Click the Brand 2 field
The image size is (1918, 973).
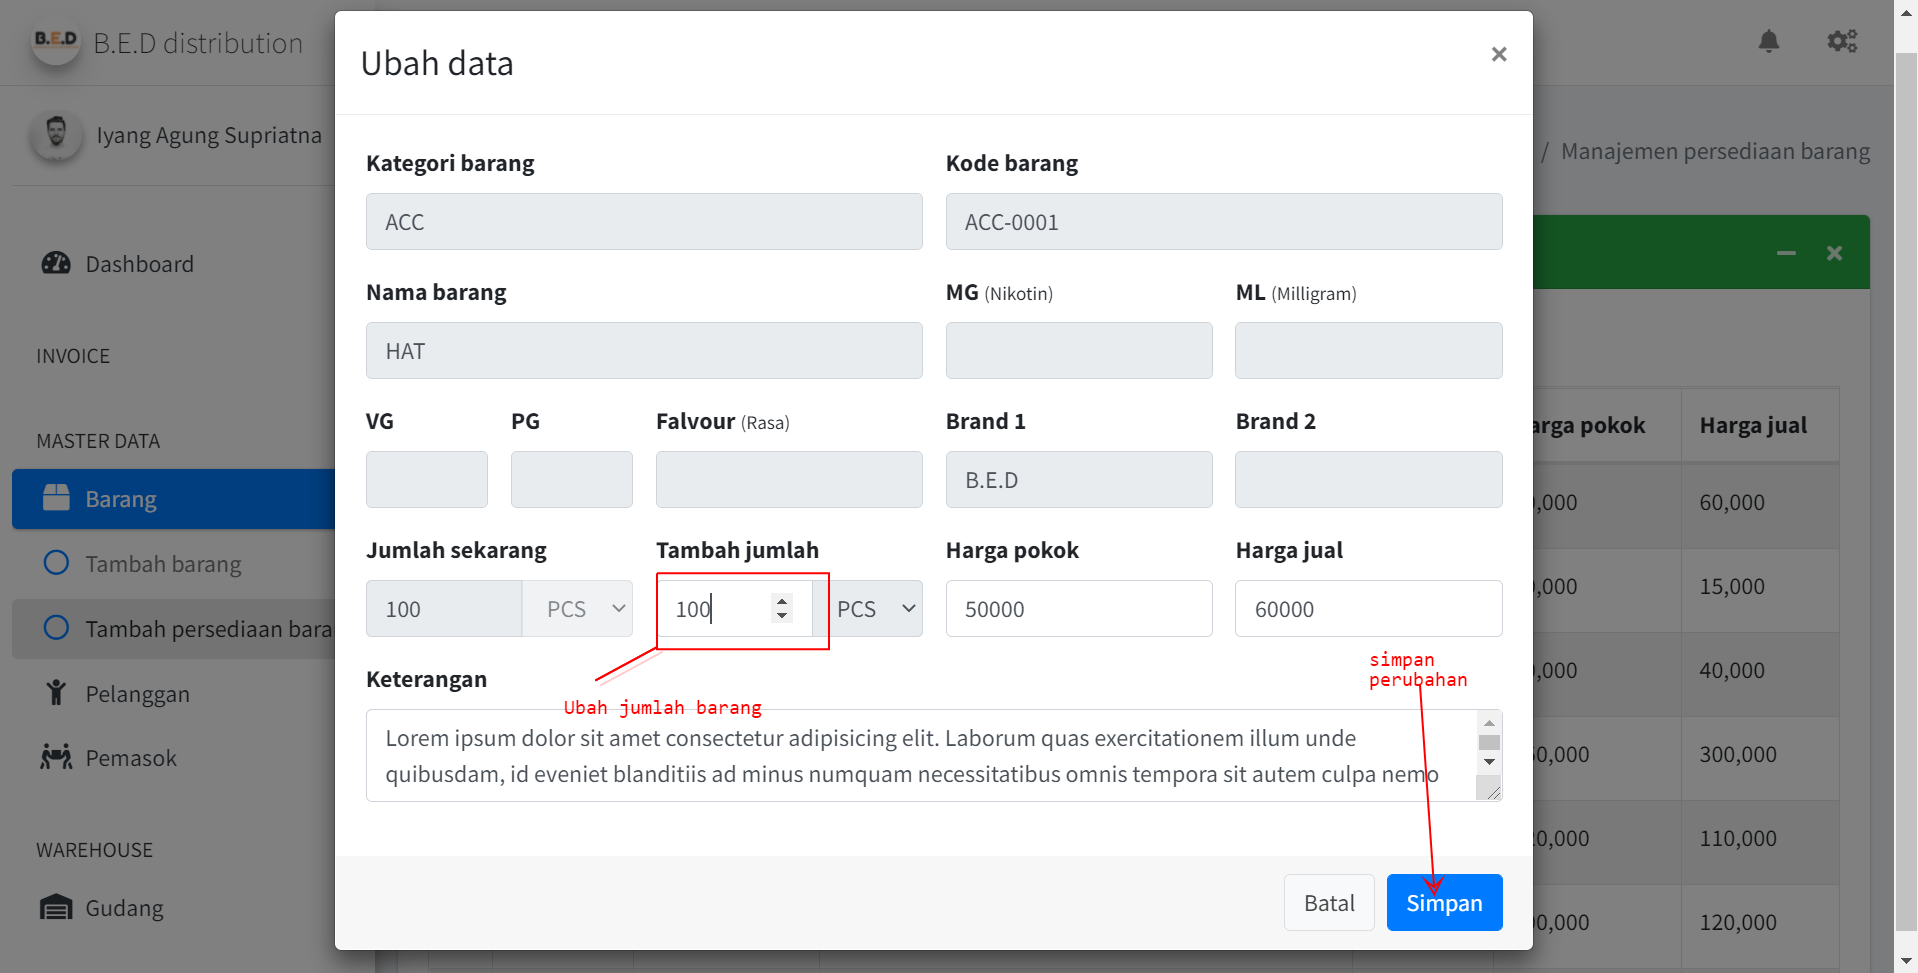click(1368, 480)
